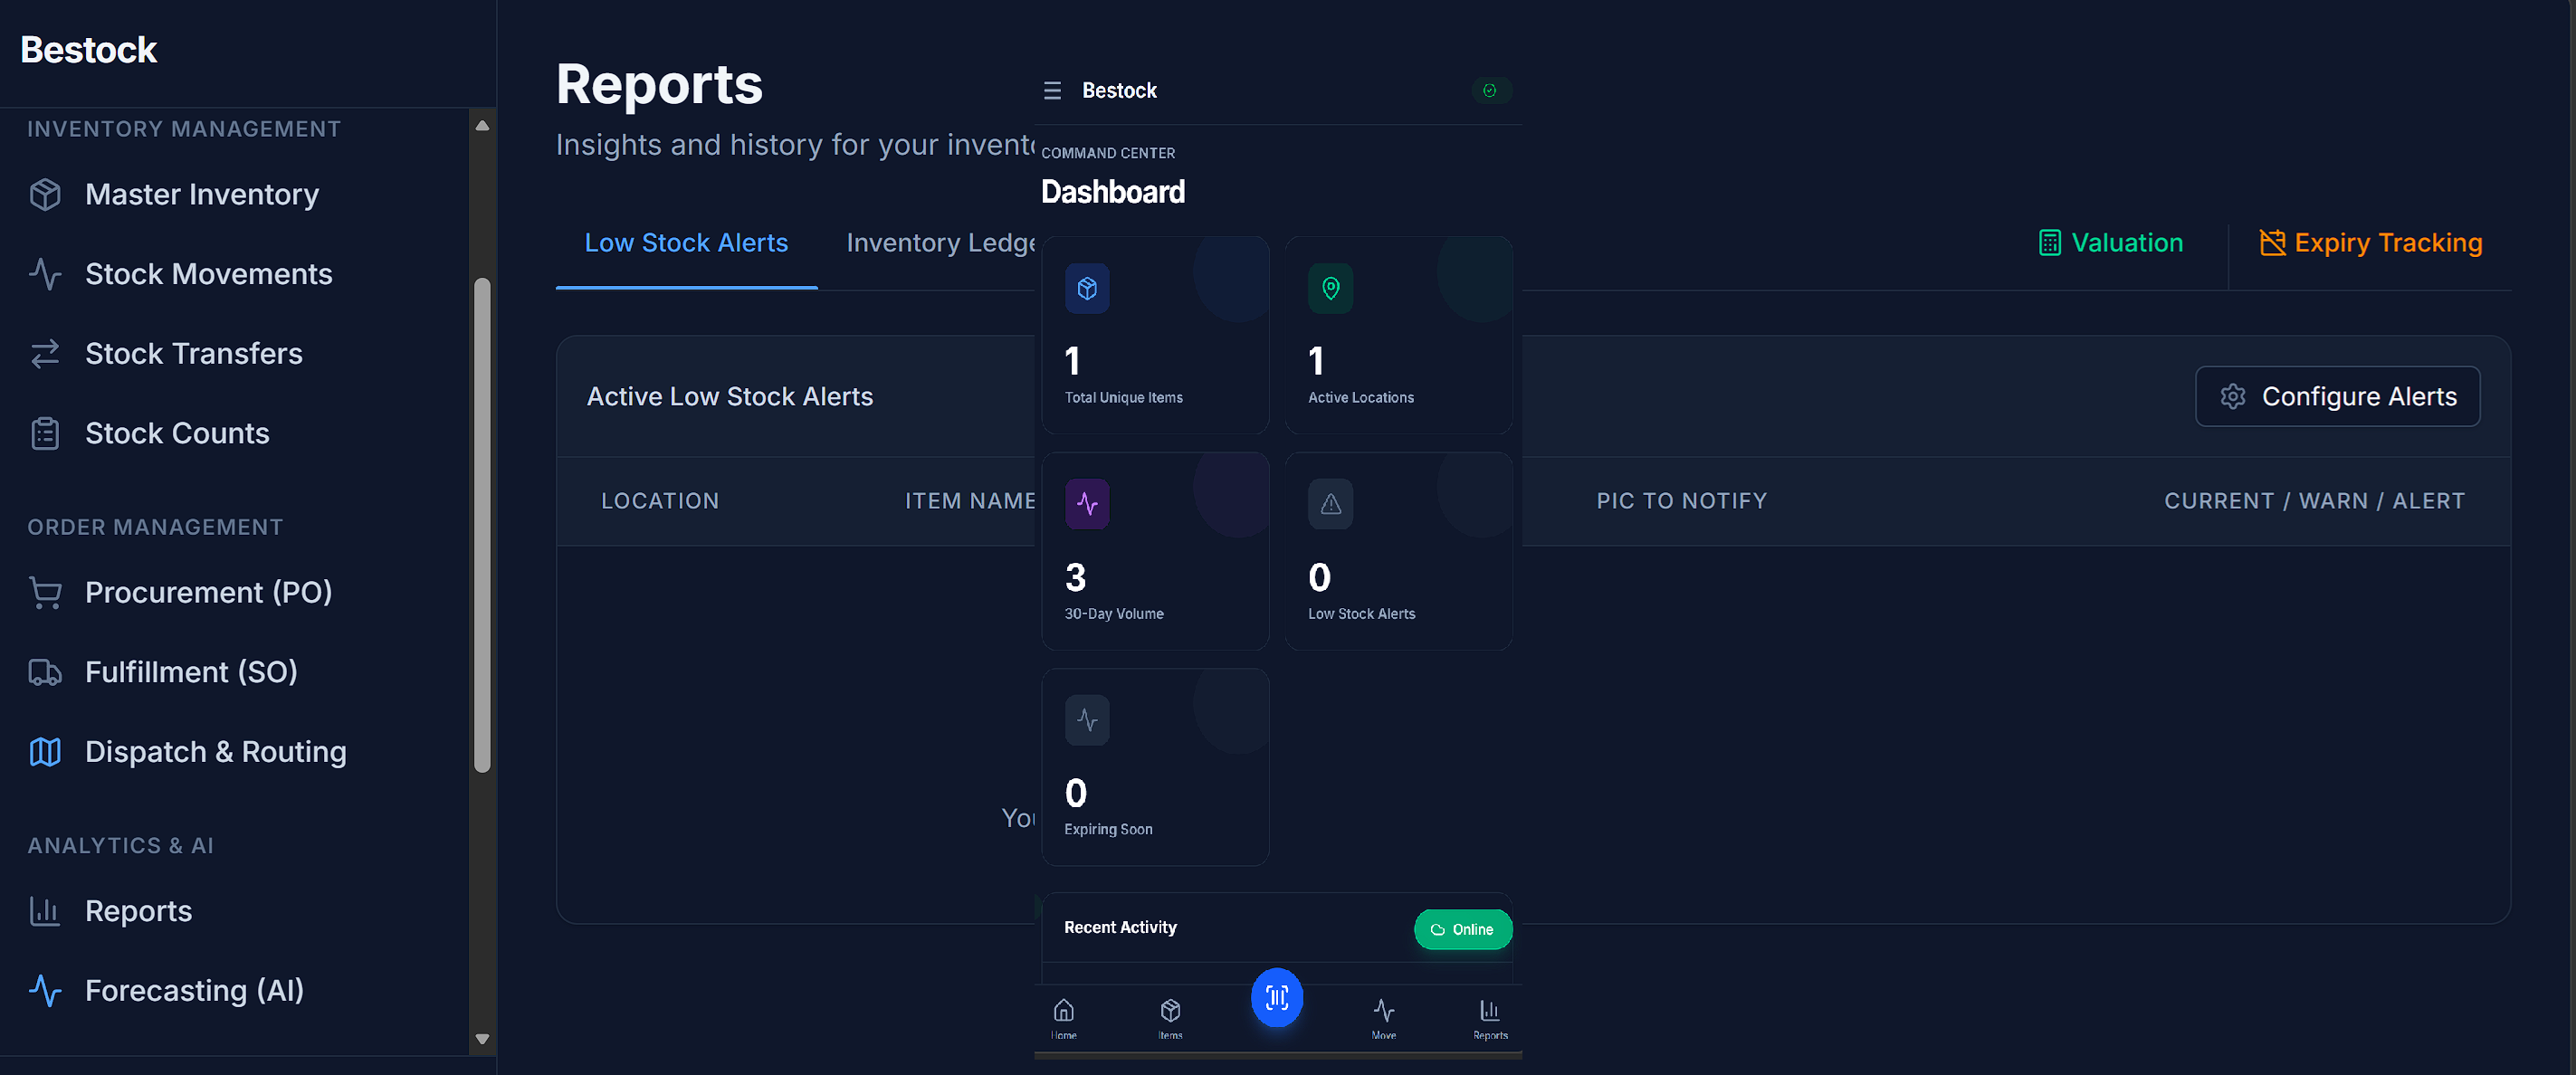Open the Low Stock Alerts dashboard card

click(x=1398, y=551)
